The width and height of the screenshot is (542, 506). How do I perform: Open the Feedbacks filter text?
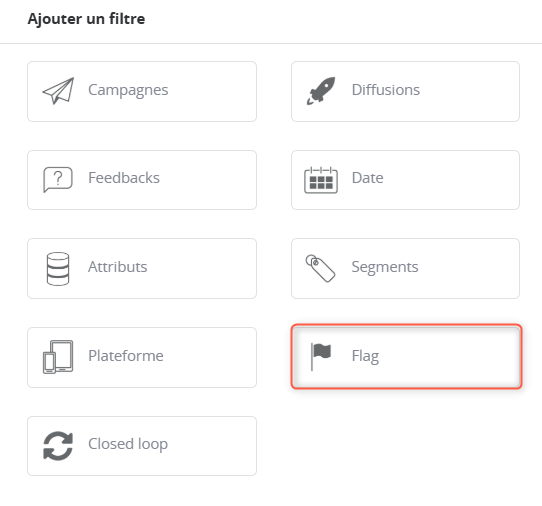[124, 178]
